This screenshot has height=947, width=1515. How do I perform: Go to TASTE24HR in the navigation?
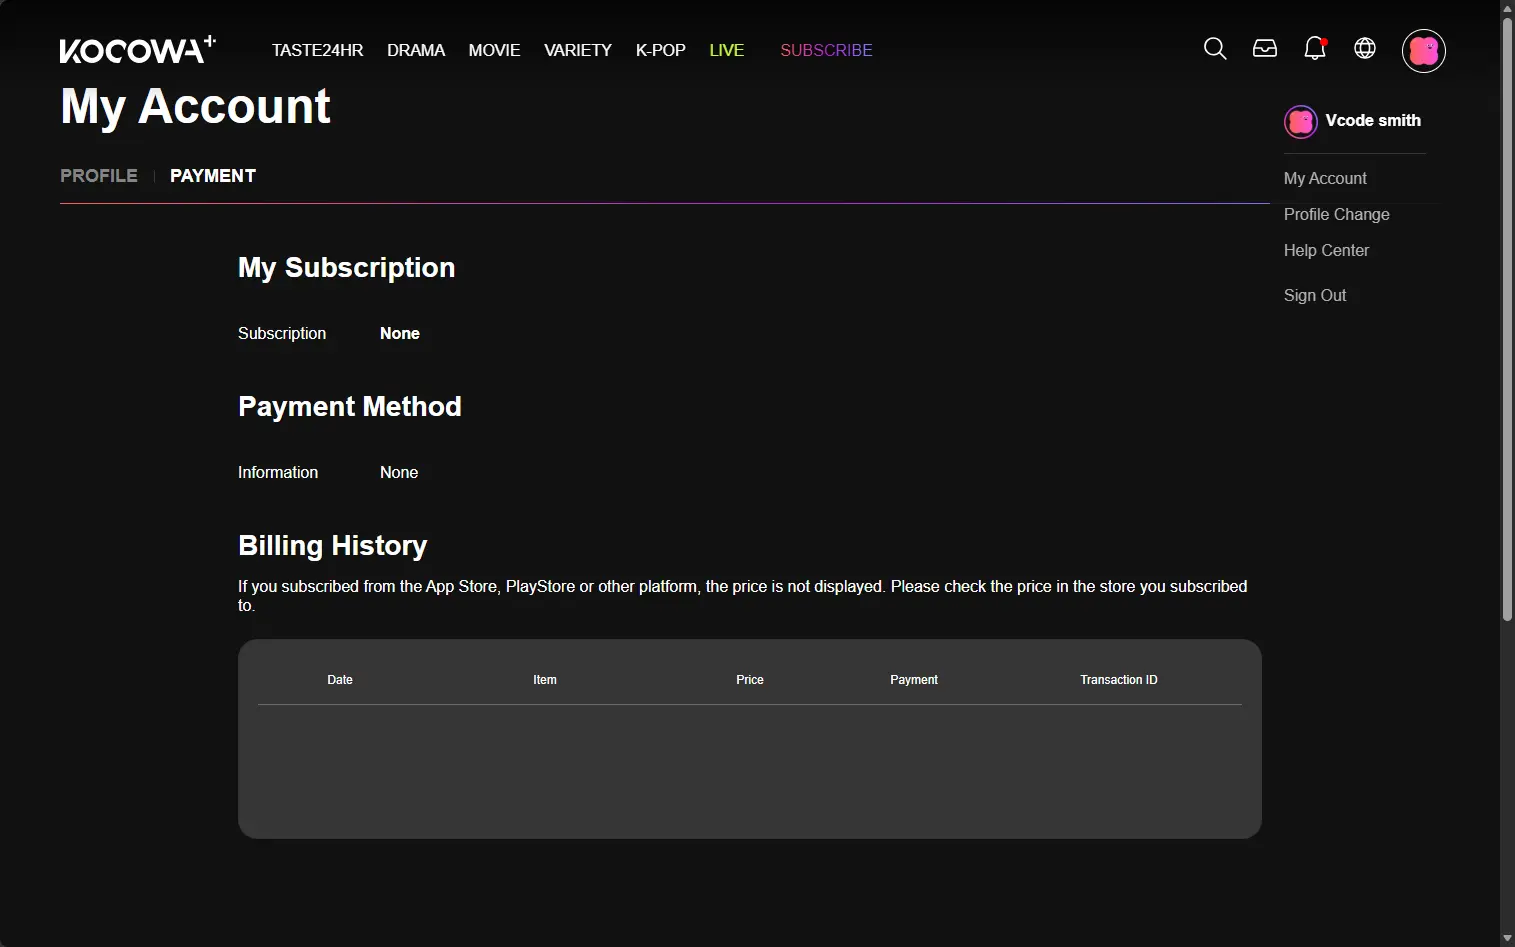(317, 50)
